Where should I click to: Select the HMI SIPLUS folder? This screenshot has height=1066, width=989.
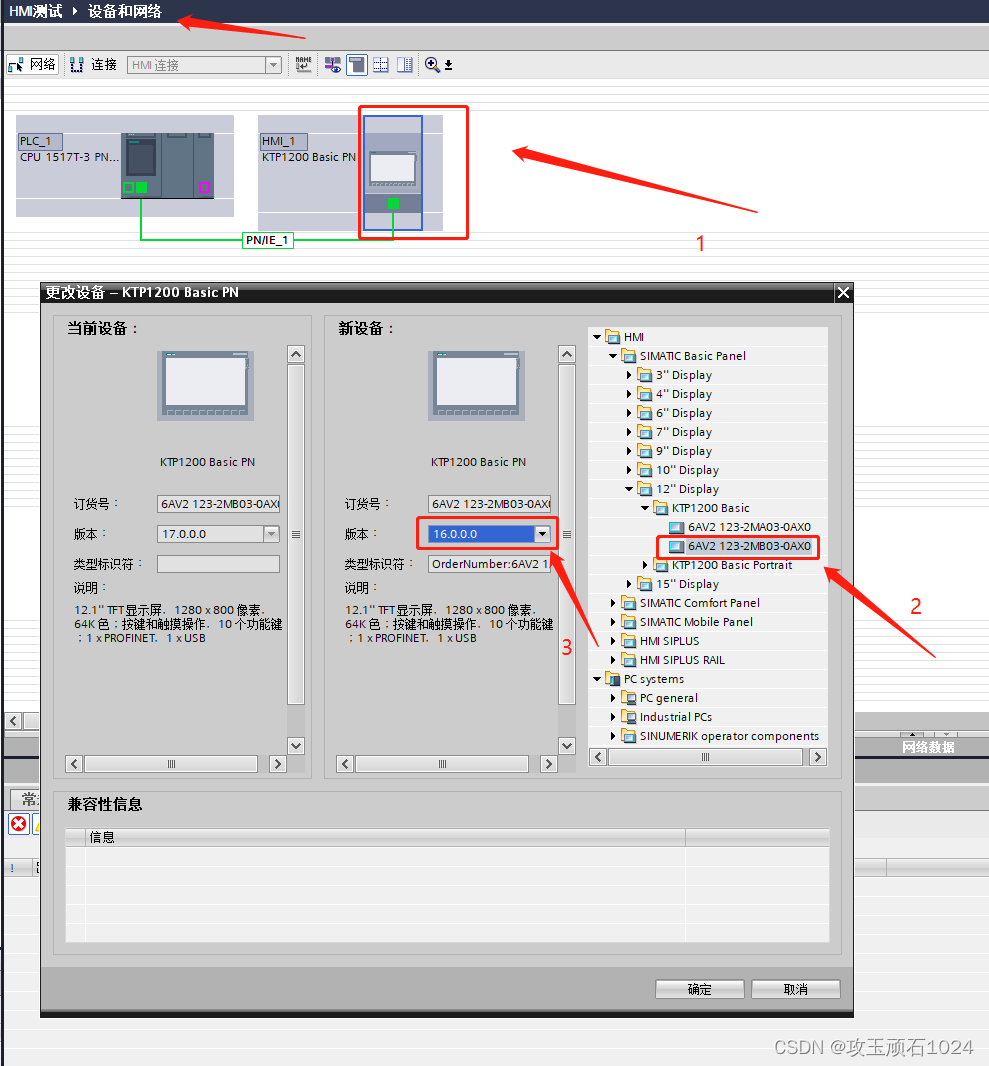(669, 641)
